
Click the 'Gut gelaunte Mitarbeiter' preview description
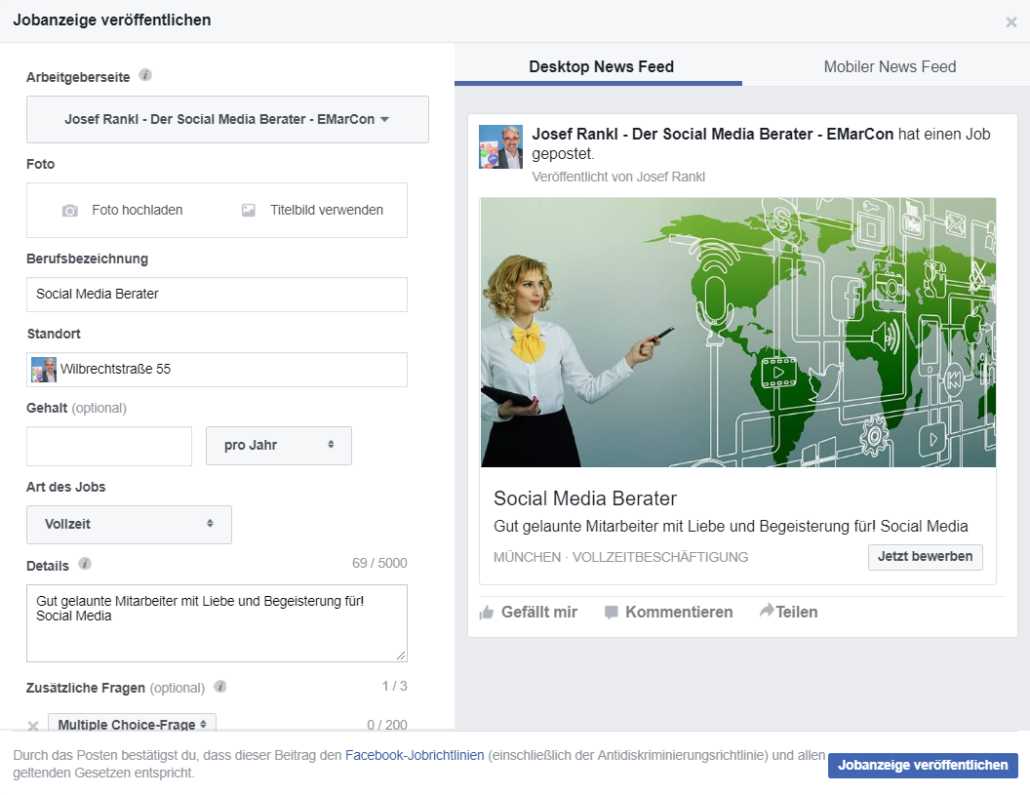[x=730, y=526]
